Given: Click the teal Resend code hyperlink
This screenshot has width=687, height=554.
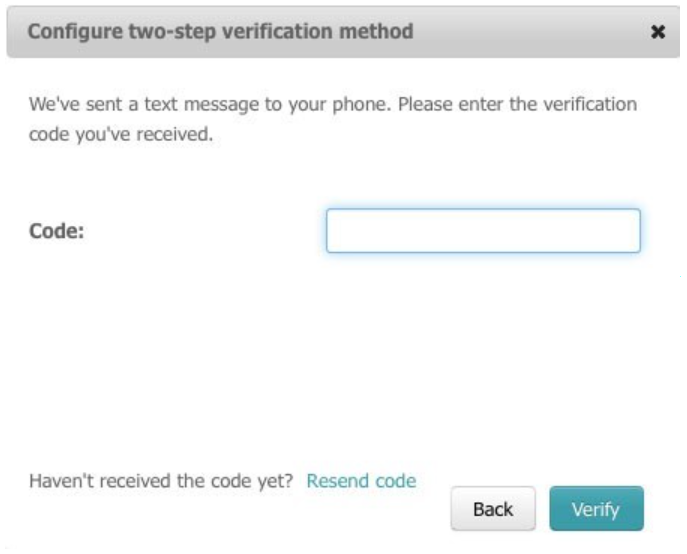Looking at the screenshot, I should [x=361, y=481].
